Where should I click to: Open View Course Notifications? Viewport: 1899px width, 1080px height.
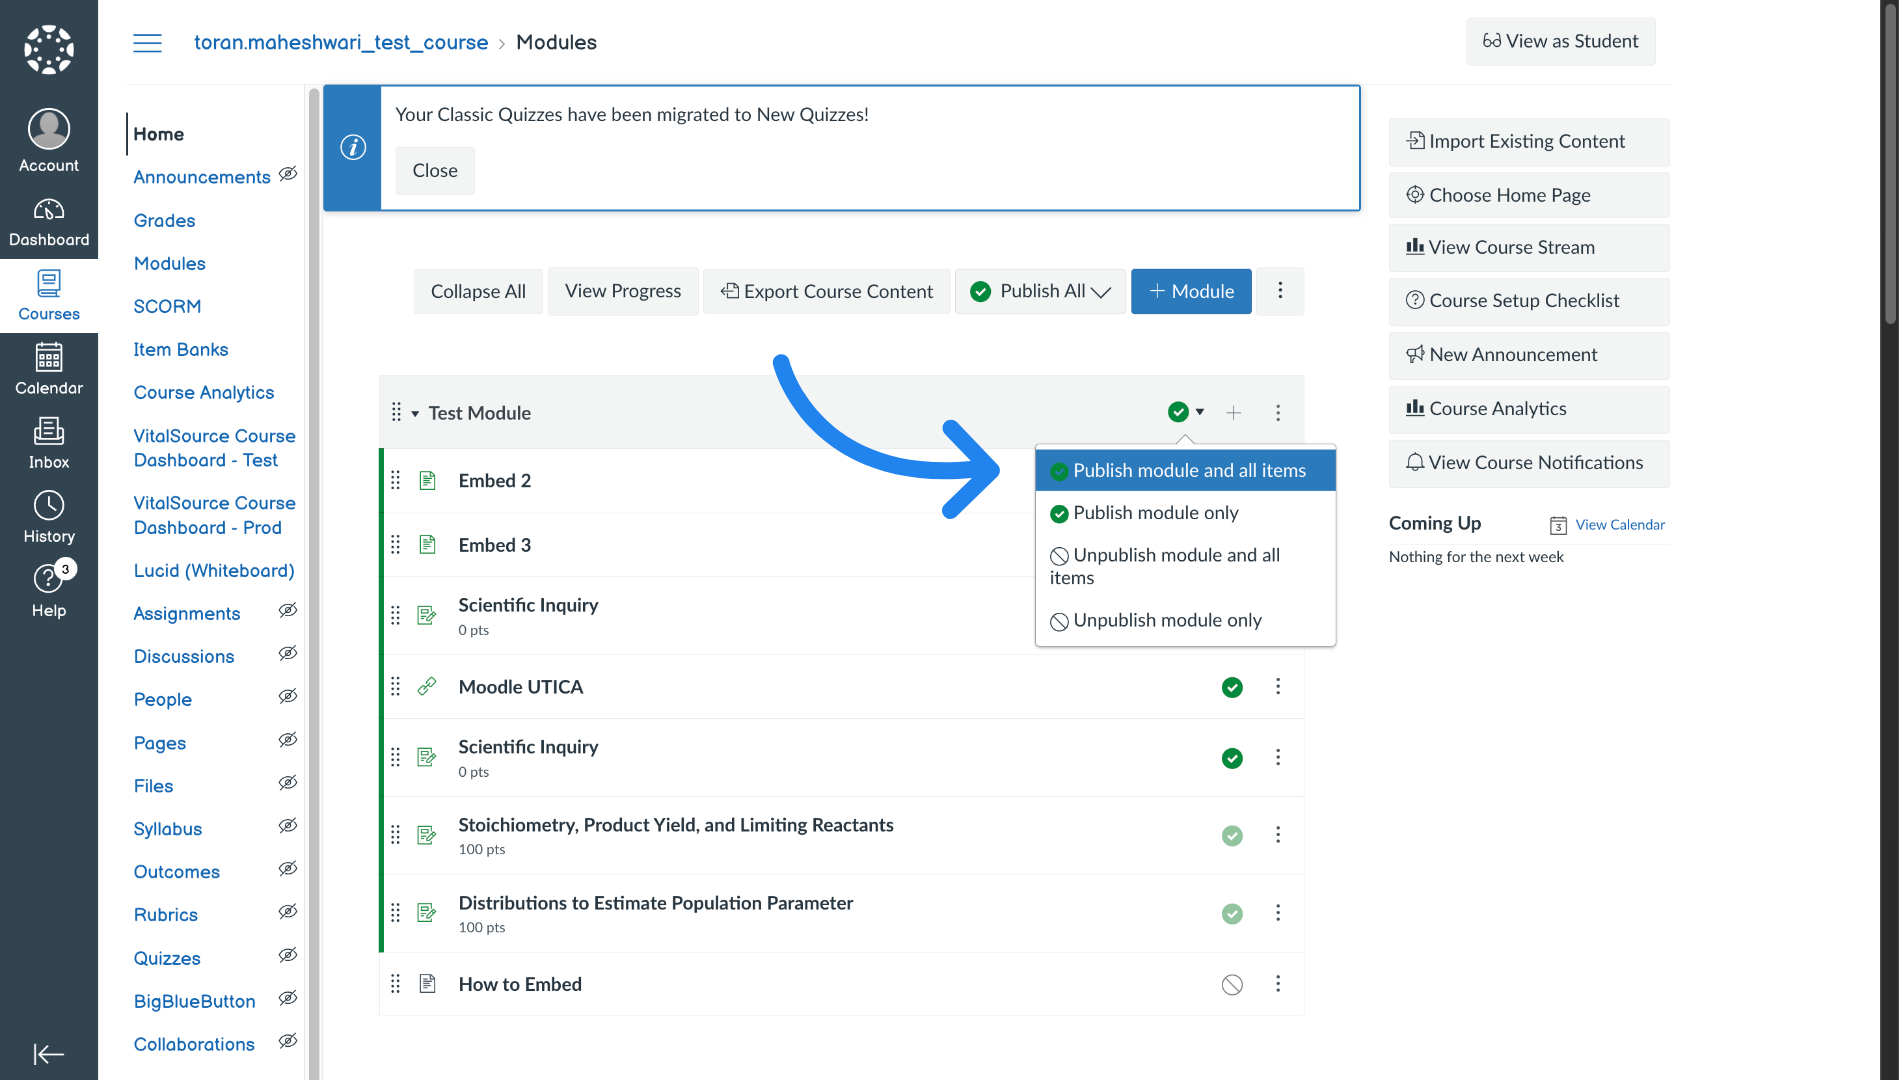click(x=1528, y=462)
